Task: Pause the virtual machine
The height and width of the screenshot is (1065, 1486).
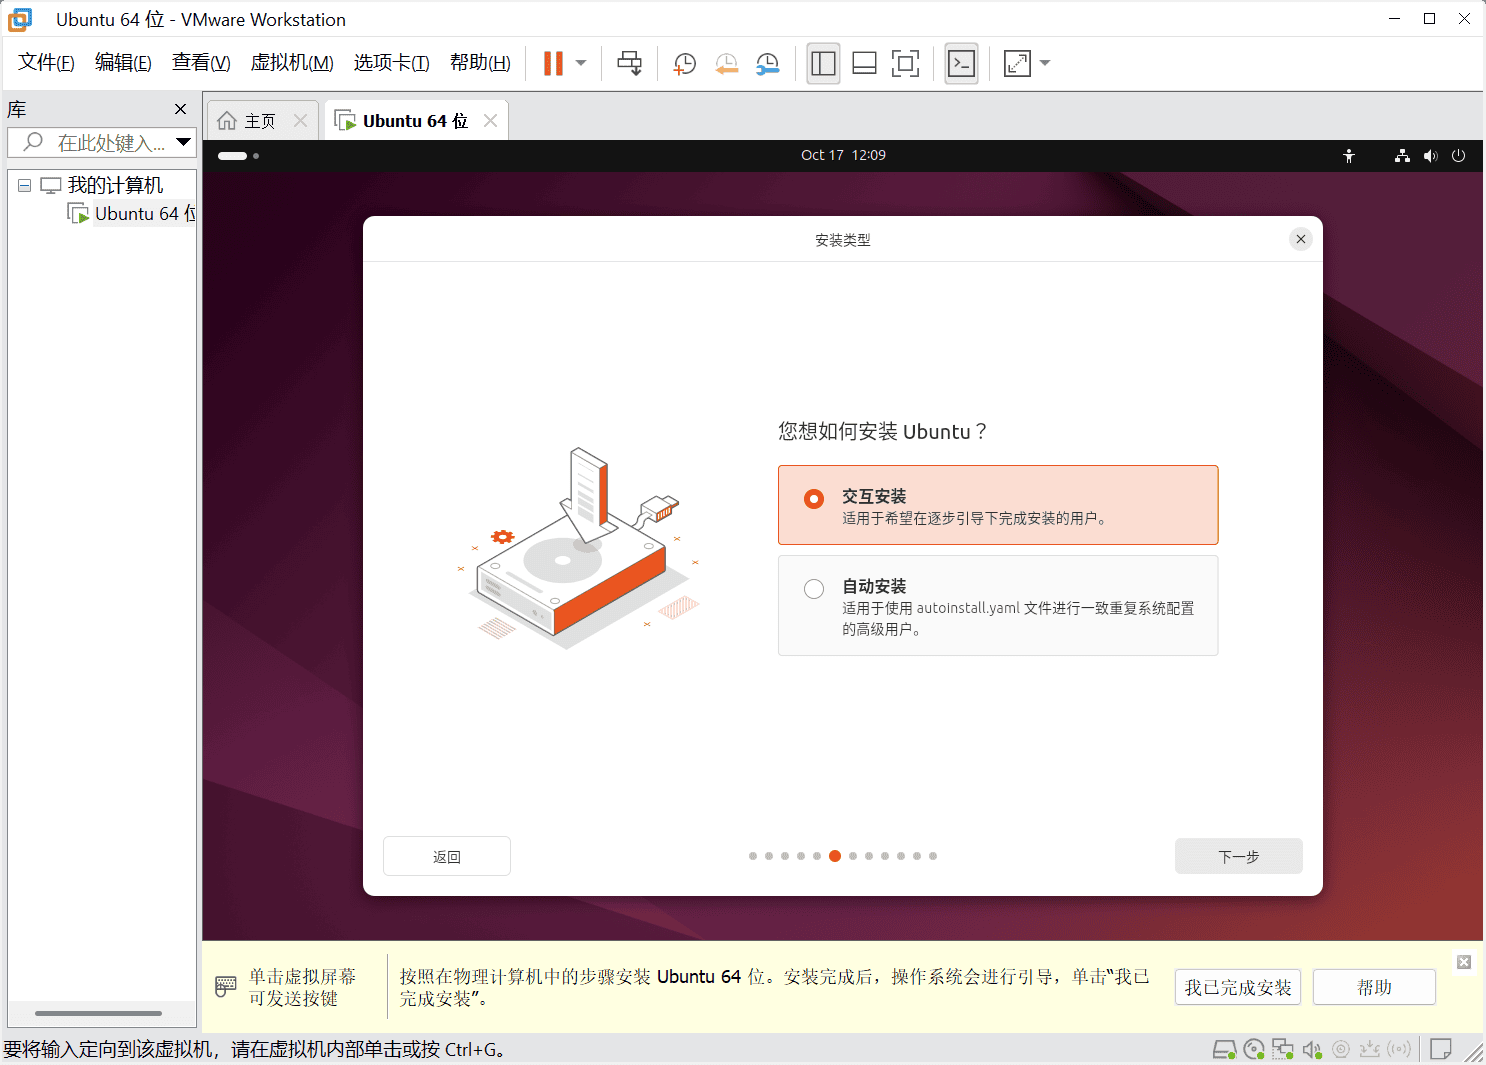Action: tap(553, 63)
